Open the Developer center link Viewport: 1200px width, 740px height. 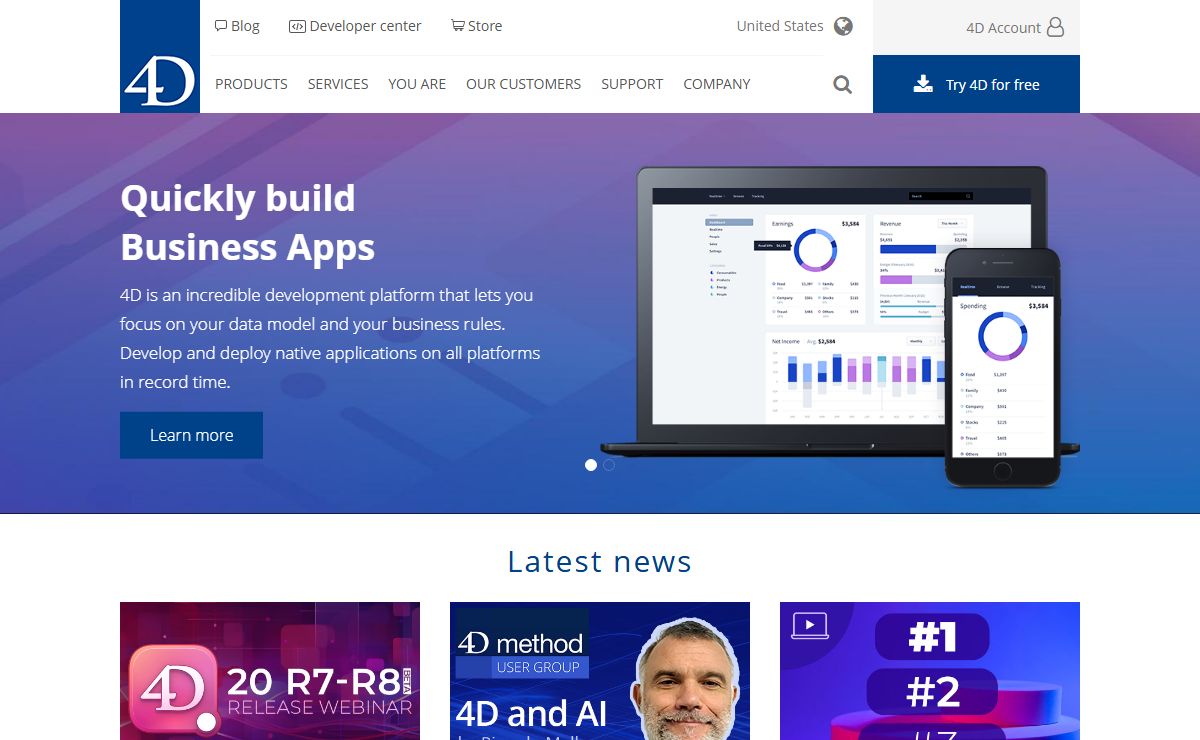coord(355,26)
